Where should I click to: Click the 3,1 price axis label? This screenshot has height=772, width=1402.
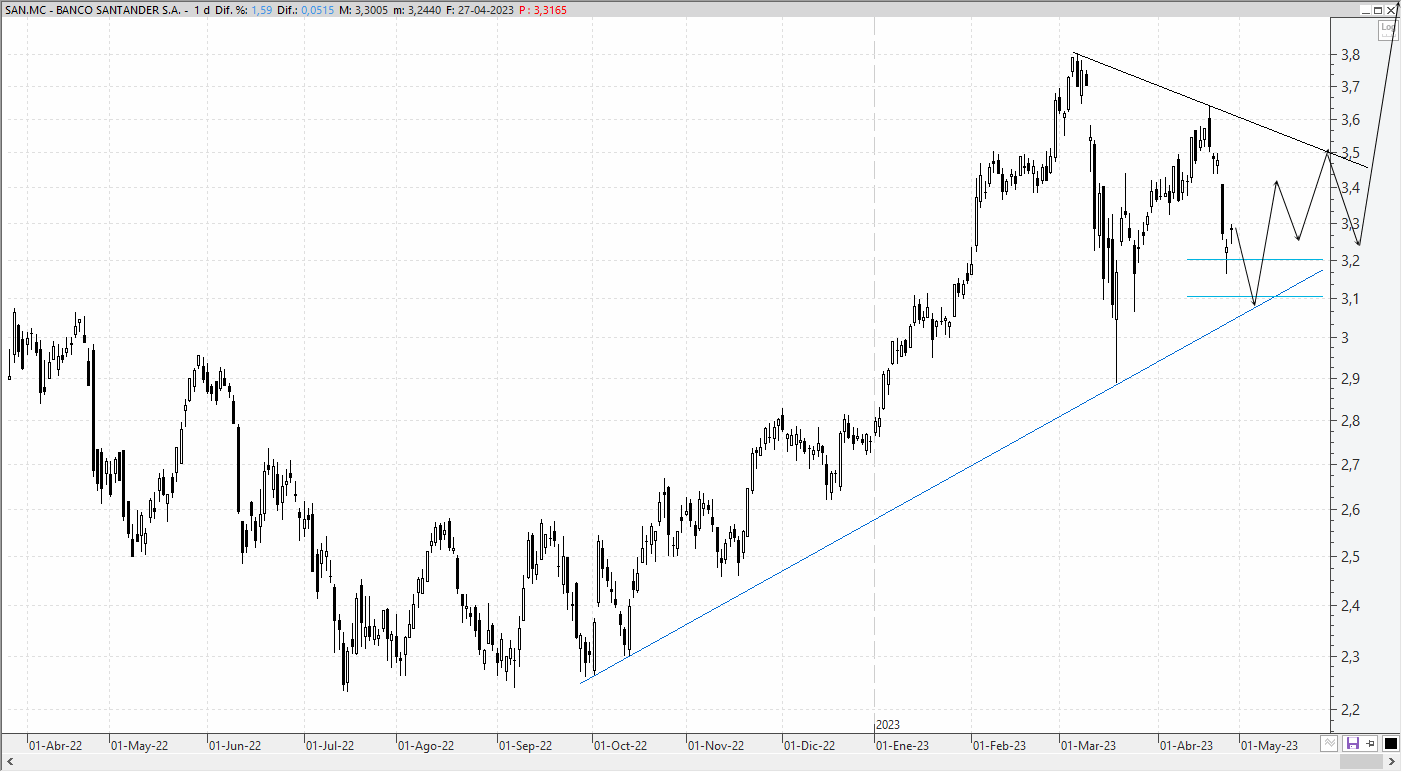1350,299
